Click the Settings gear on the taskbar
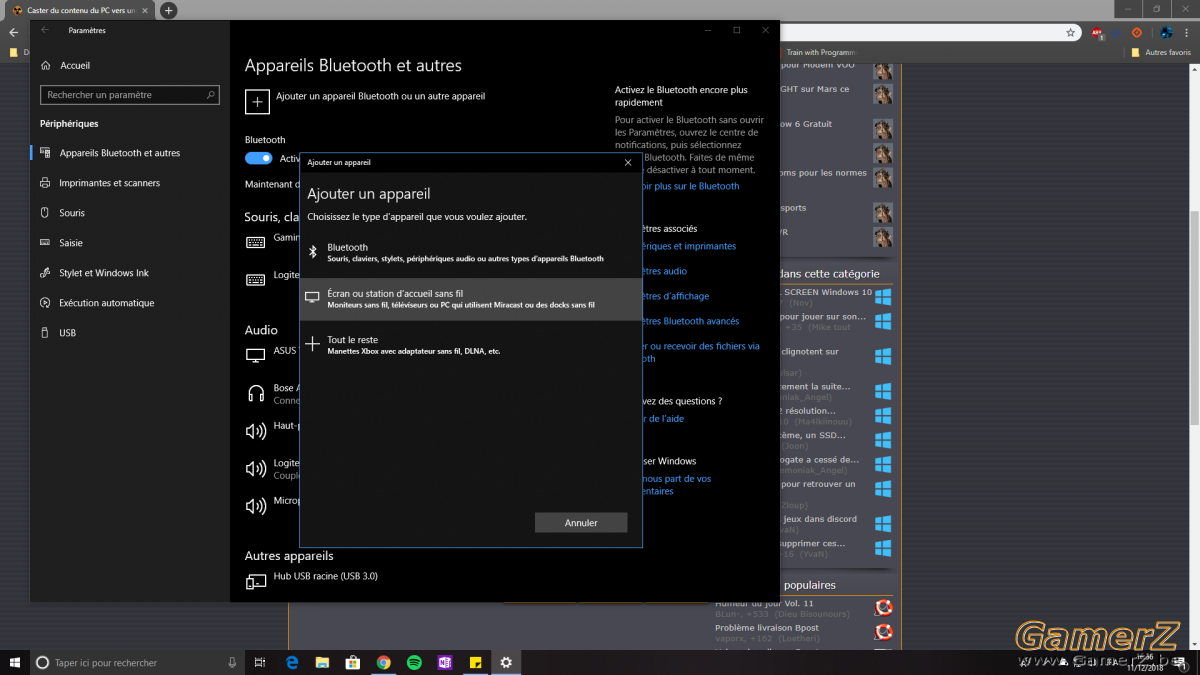The image size is (1200, 675). [506, 662]
